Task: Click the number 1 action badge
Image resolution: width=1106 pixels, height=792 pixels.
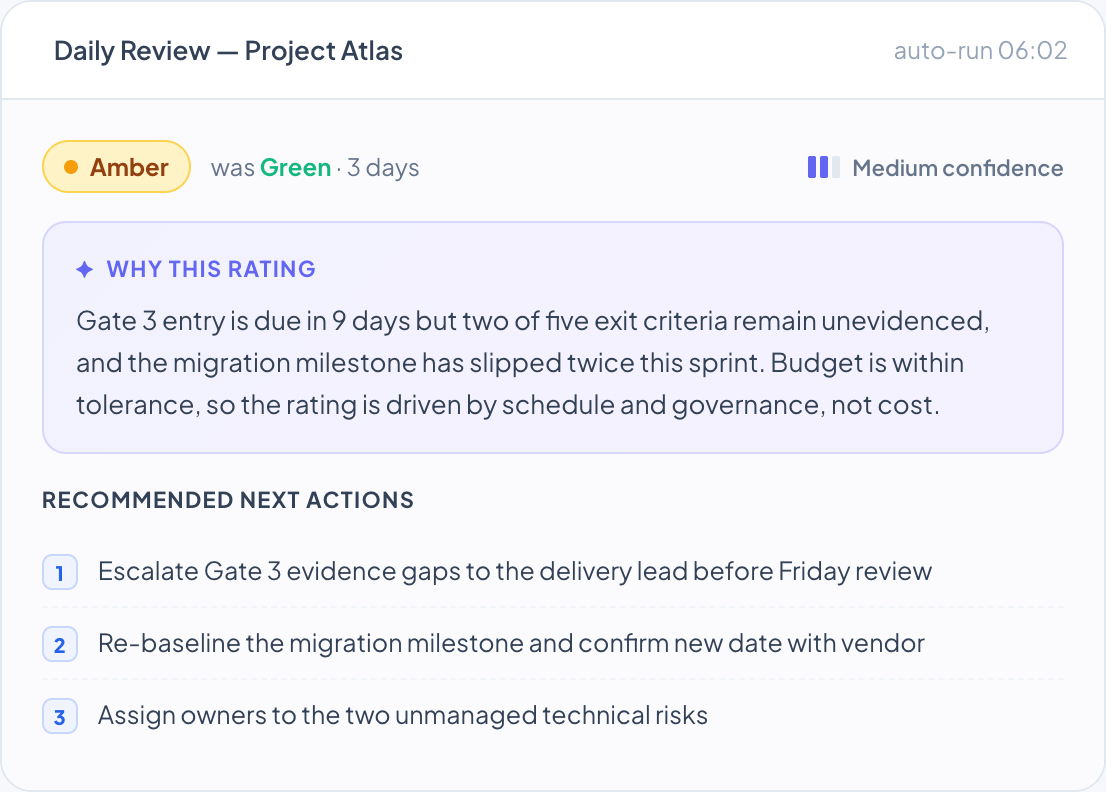Action: (60, 573)
